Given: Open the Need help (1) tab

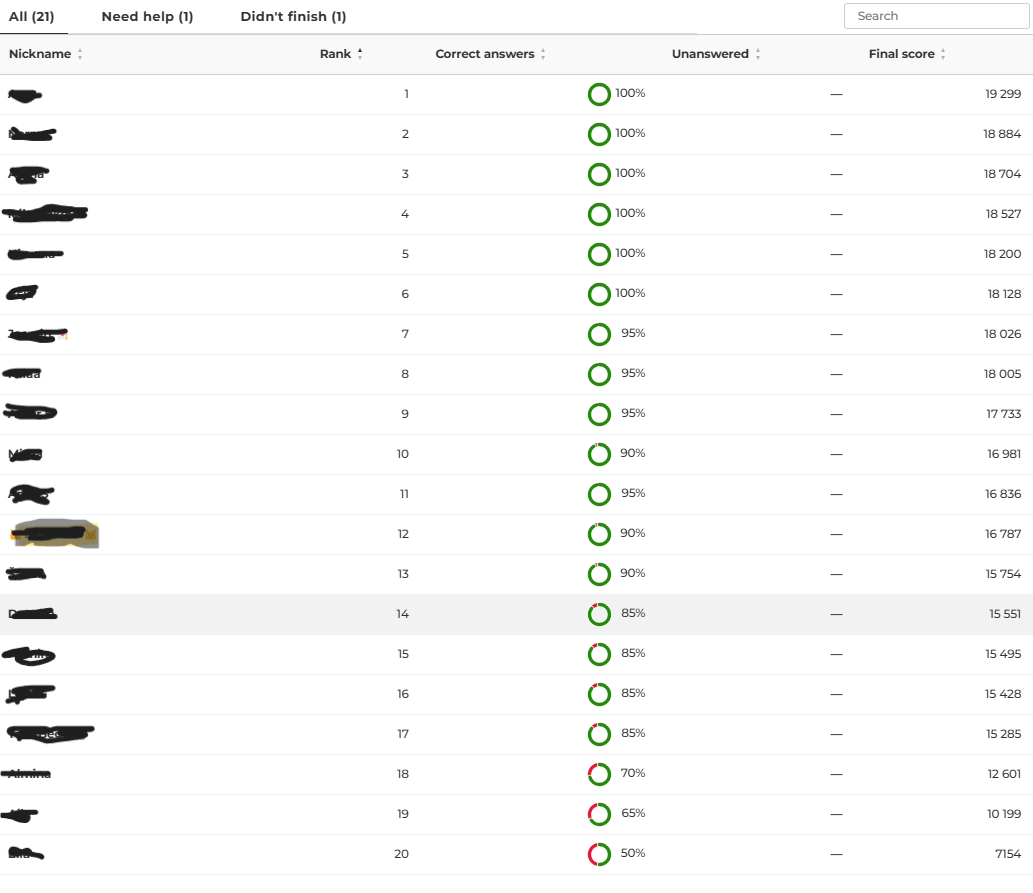Looking at the screenshot, I should click(147, 16).
